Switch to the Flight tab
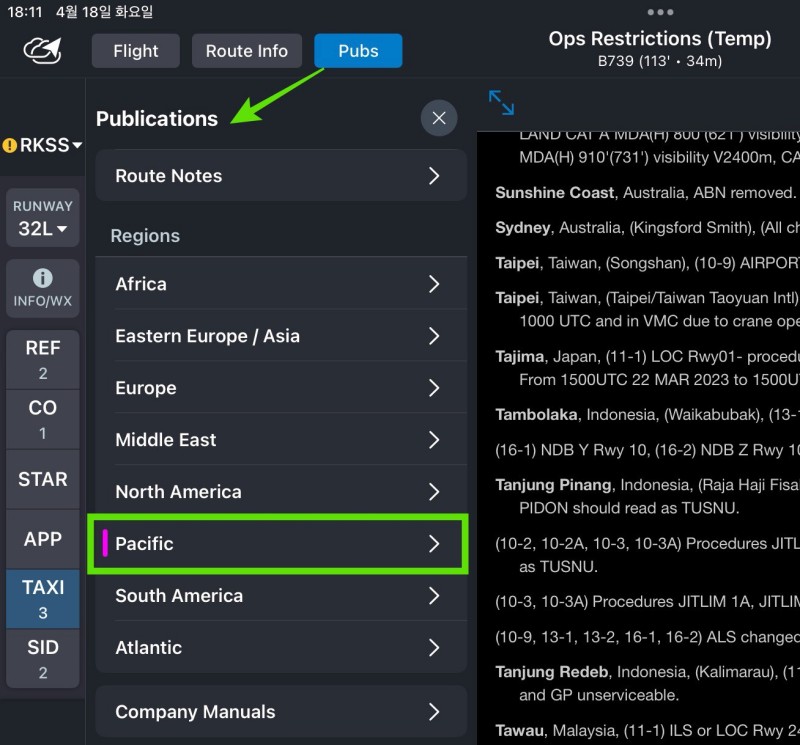This screenshot has height=745, width=800. tap(136, 51)
